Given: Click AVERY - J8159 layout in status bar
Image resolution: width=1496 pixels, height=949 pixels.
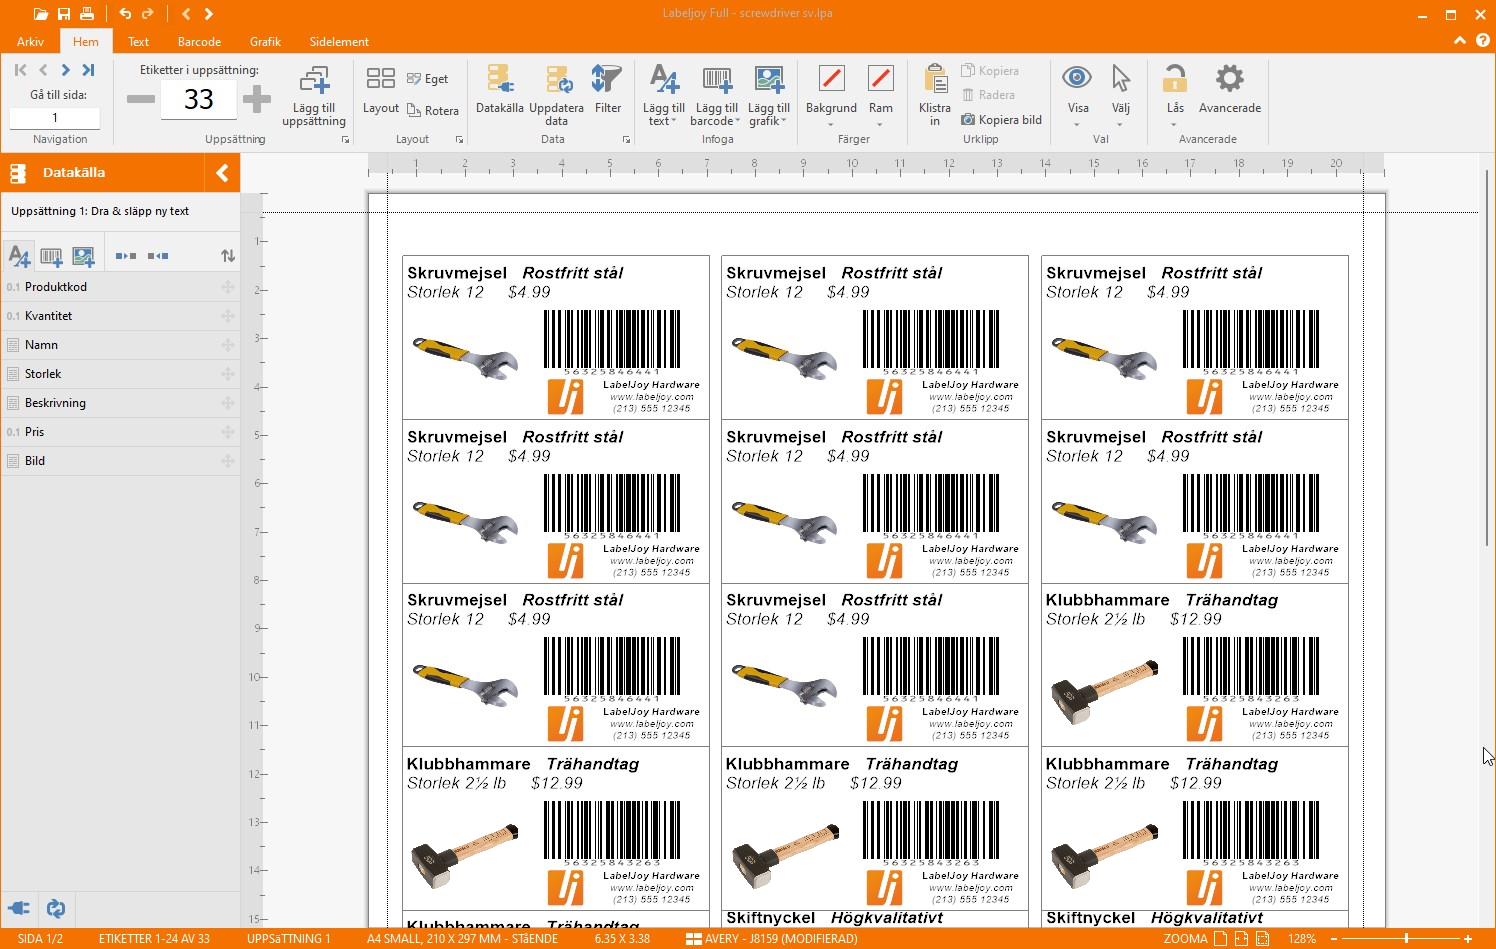Looking at the screenshot, I should point(772,939).
